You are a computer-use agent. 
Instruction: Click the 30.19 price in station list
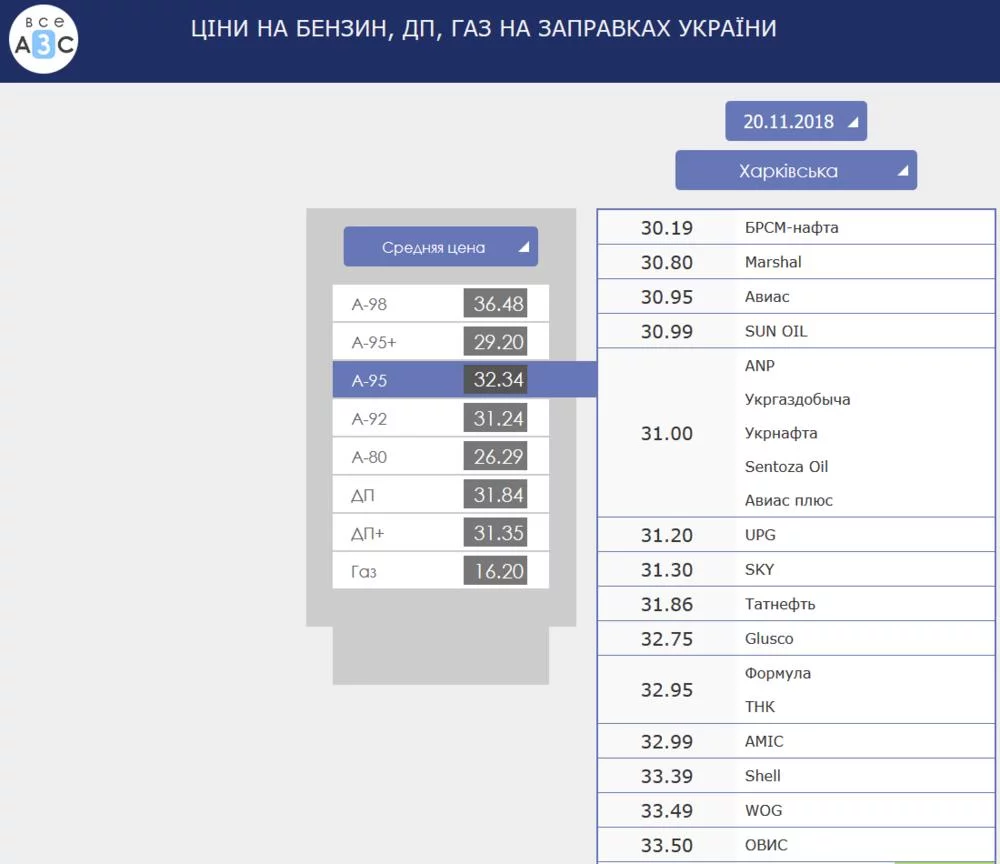[666, 228]
